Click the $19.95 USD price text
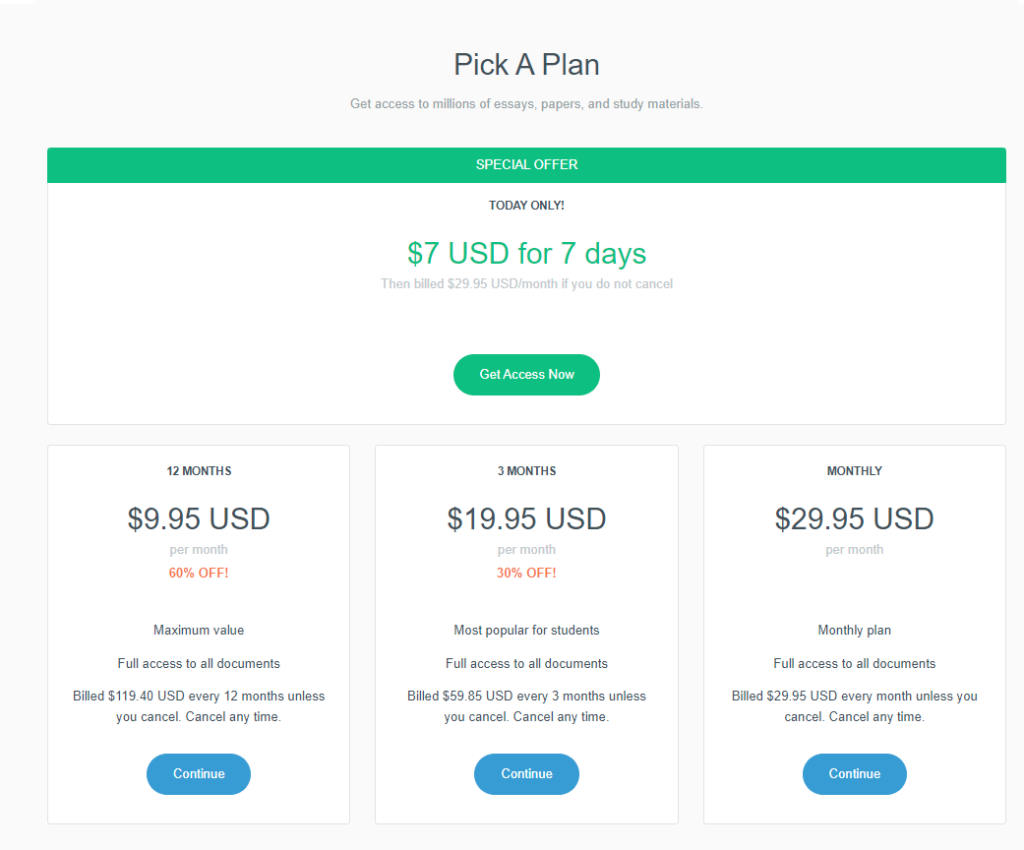The height and width of the screenshot is (850, 1024). [526, 518]
